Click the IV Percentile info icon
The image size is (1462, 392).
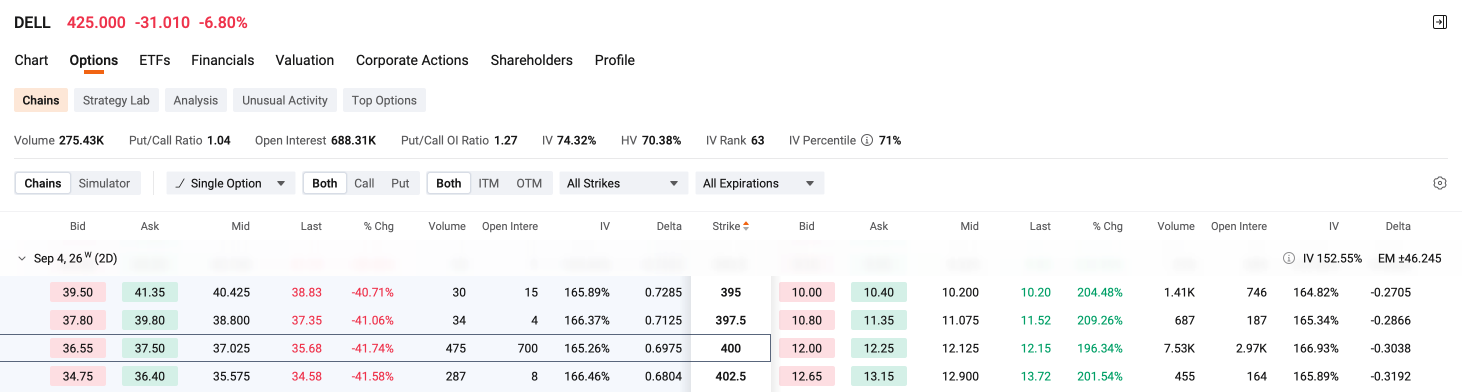pyautogui.click(x=867, y=140)
